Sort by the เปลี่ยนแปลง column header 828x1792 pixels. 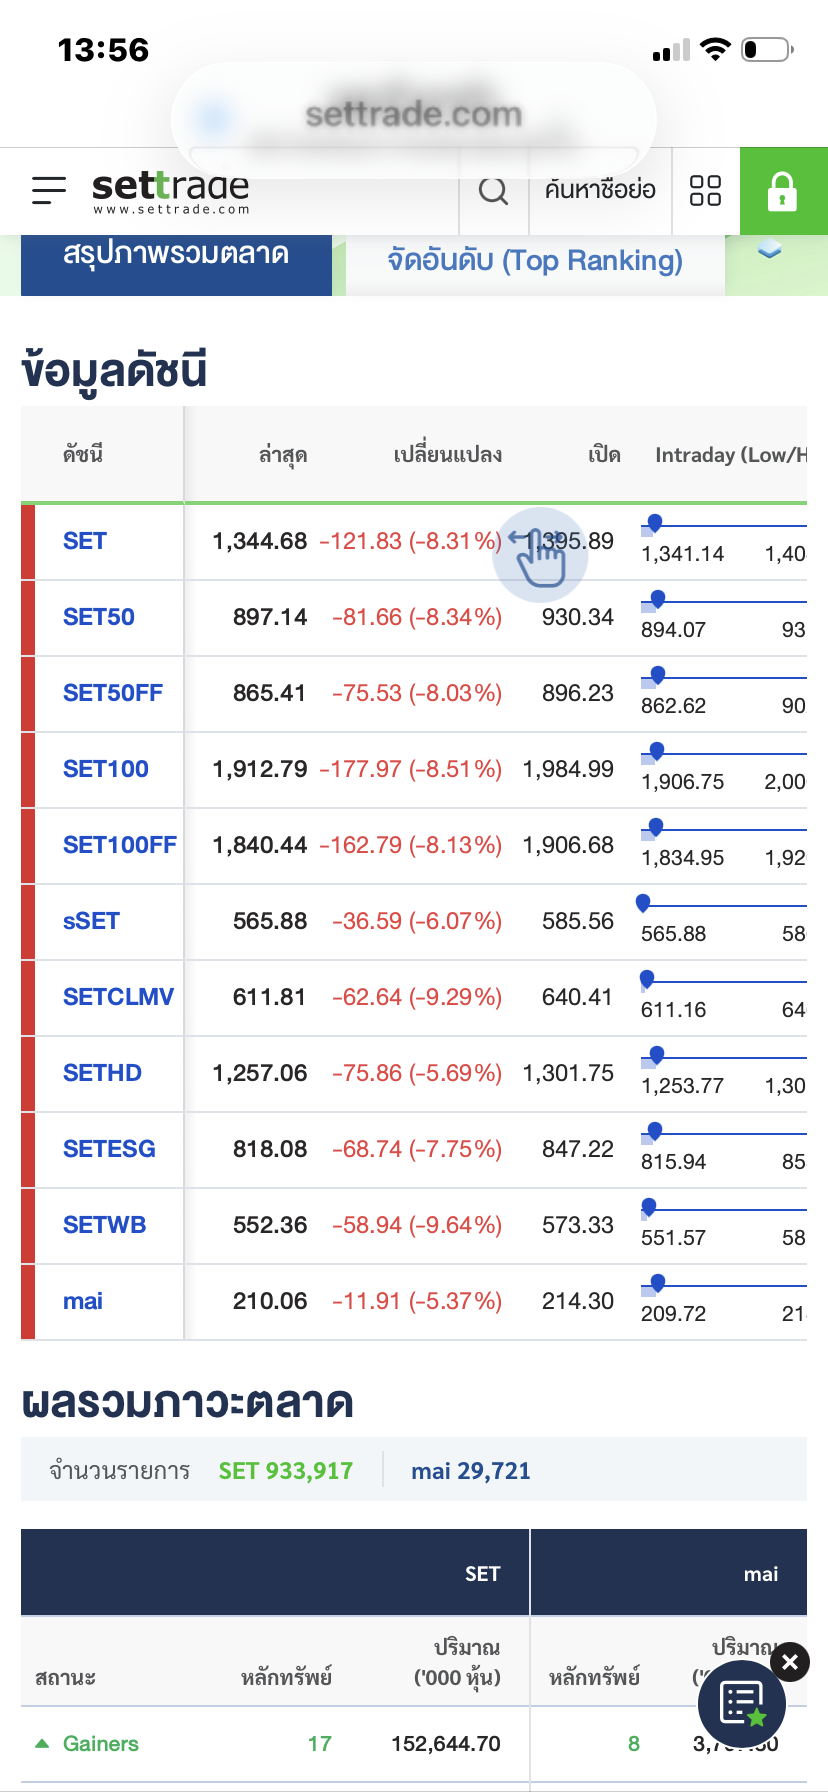pos(447,455)
